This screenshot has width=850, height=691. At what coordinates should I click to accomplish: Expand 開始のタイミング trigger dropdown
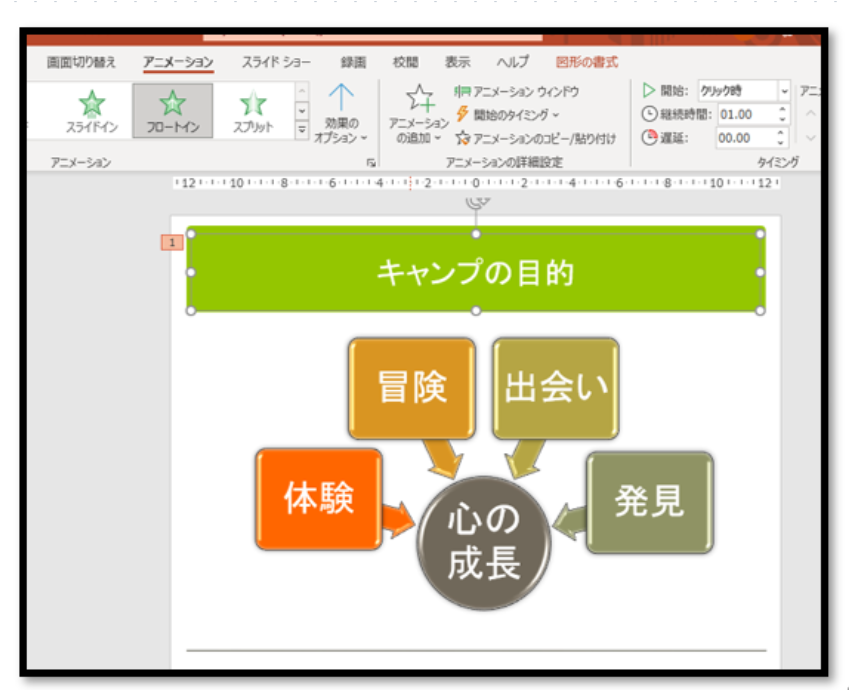[508, 115]
